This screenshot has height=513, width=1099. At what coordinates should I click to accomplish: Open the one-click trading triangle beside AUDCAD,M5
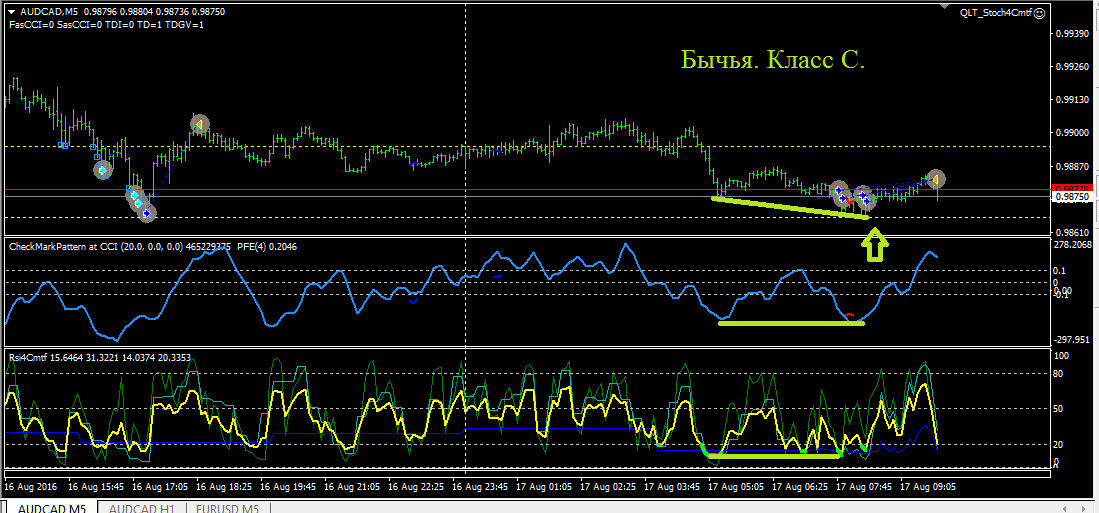(x=13, y=12)
